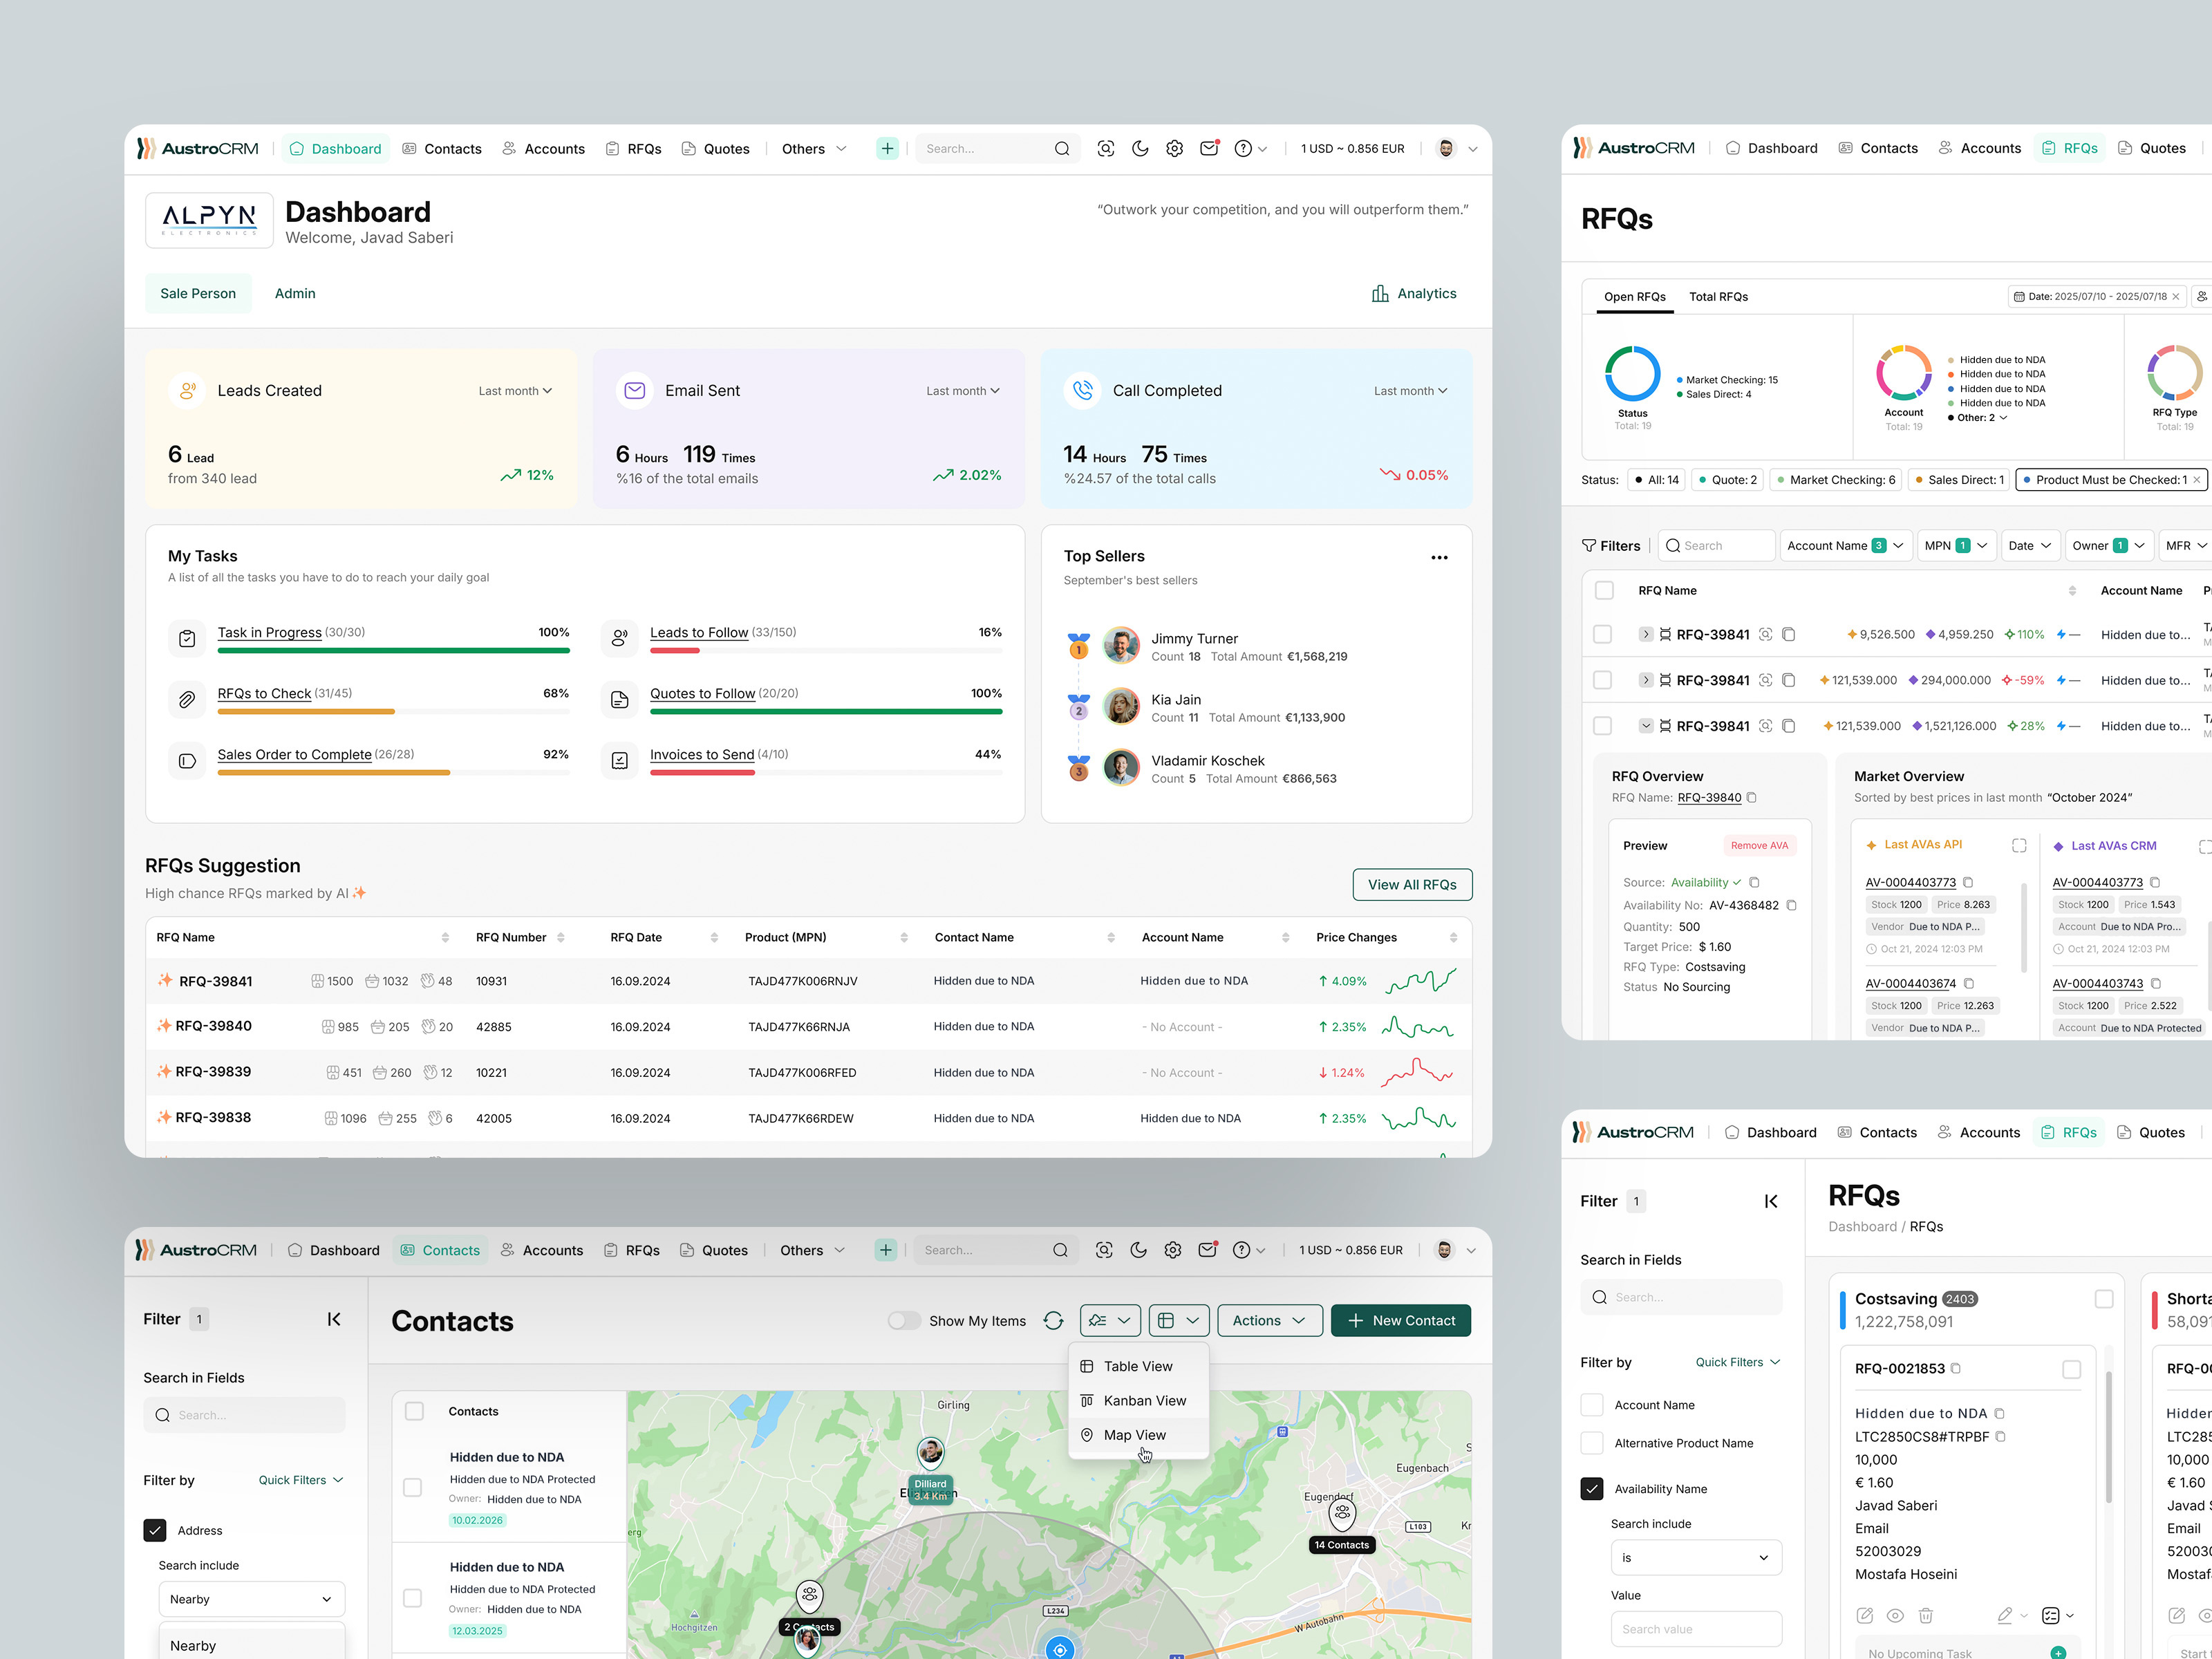Click the Task in Progress progress bar
The height and width of the screenshot is (1659, 2212).
pyautogui.click(x=394, y=651)
